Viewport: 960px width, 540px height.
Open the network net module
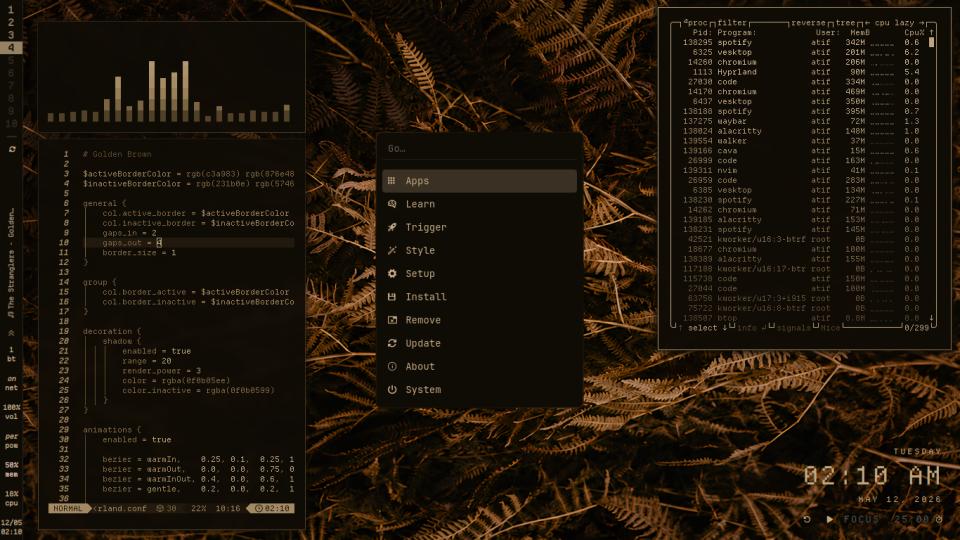[x=11, y=383]
